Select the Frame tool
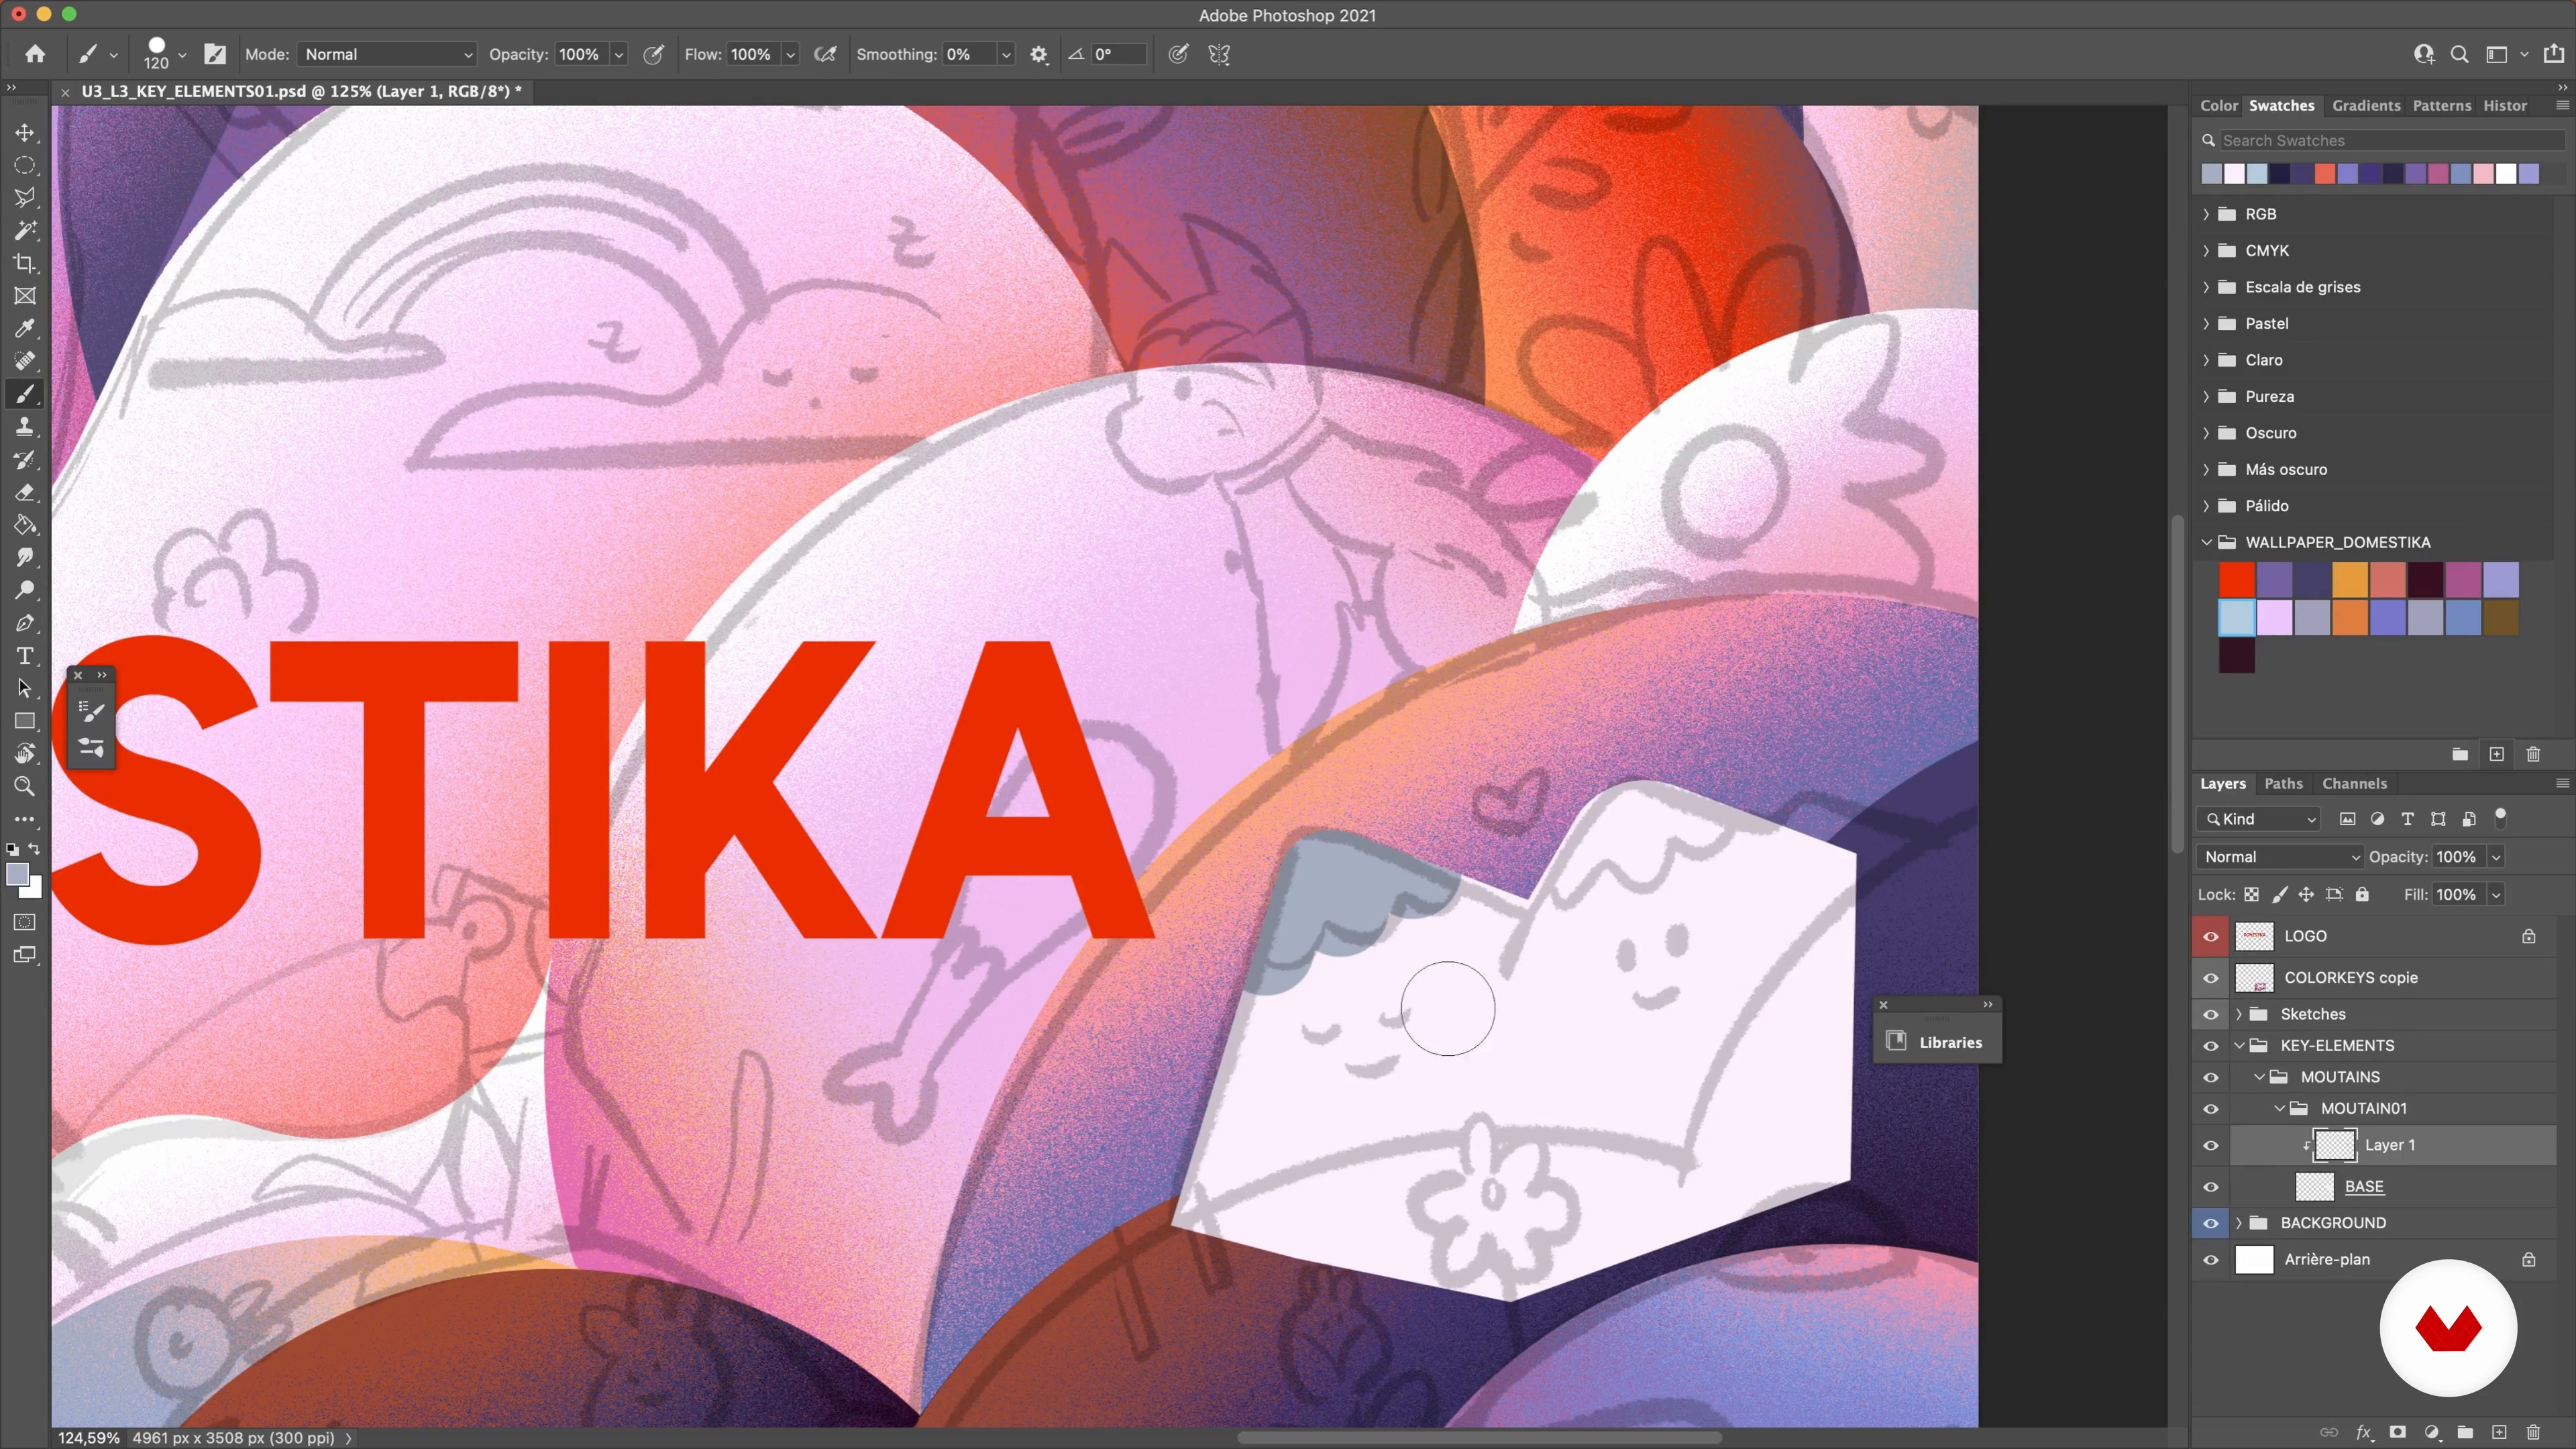Viewport: 2576px width, 1449px height. (x=24, y=296)
